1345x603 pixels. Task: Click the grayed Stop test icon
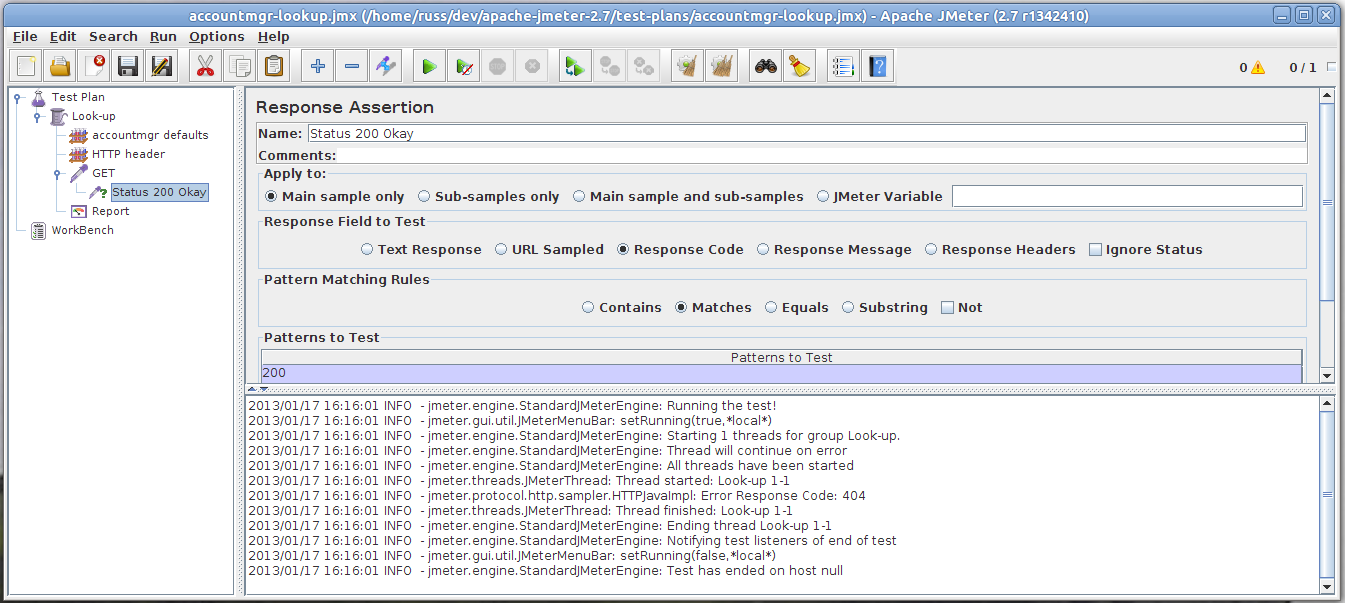498,67
